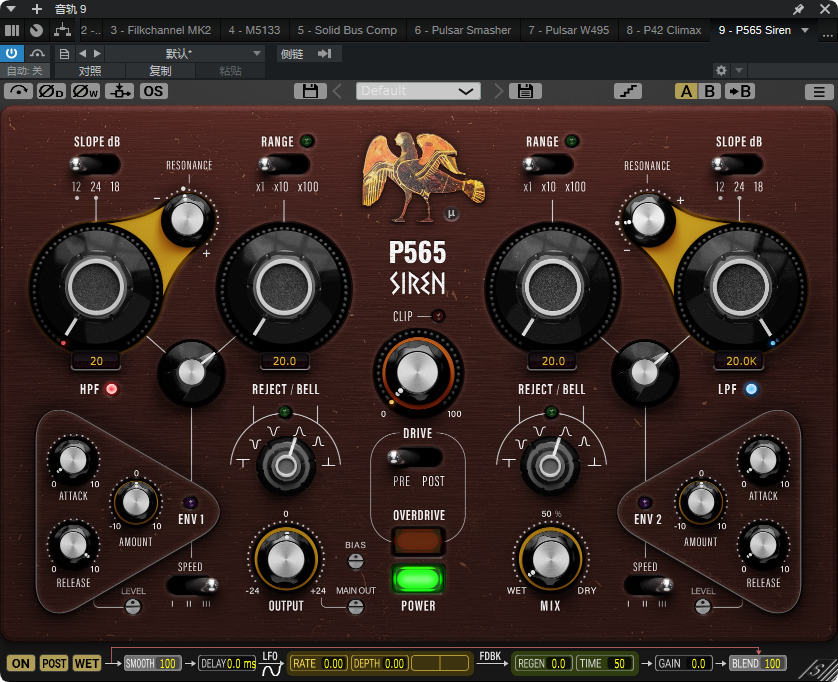
Task: Click the BLEND 100 value field
Action: coord(758,663)
